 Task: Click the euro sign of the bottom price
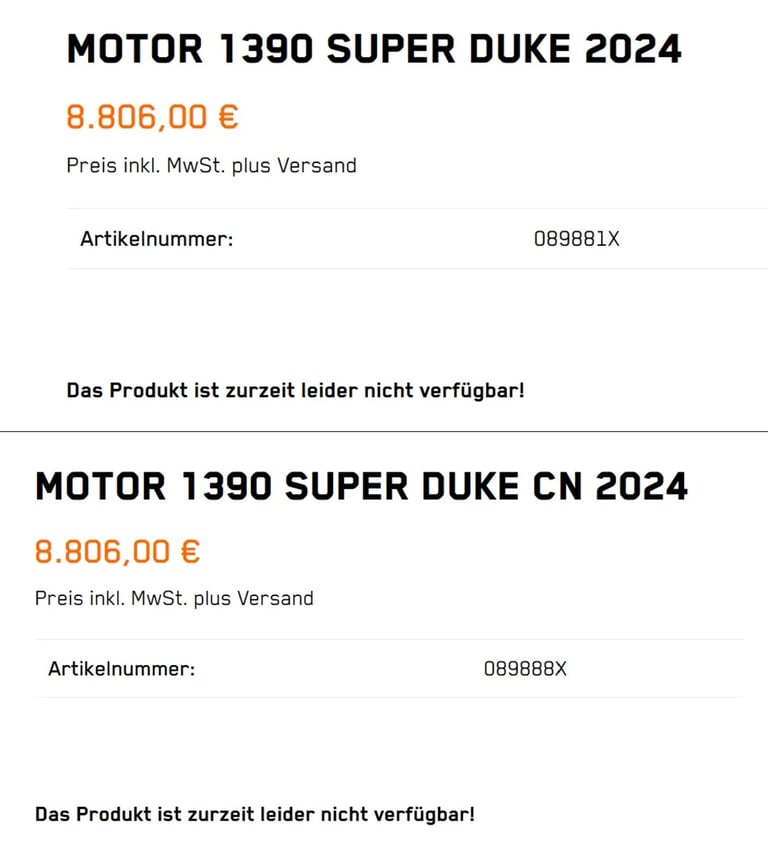(x=190, y=552)
